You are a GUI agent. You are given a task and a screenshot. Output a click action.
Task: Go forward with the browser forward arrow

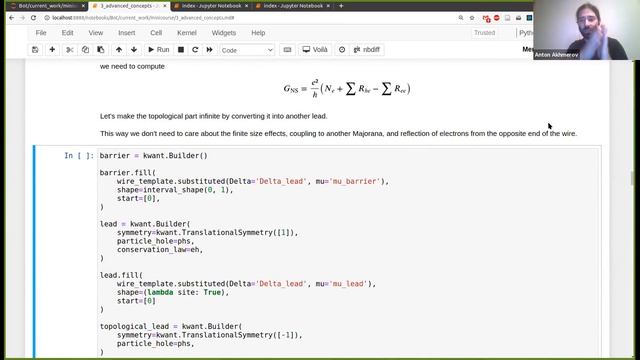pos(22,18)
